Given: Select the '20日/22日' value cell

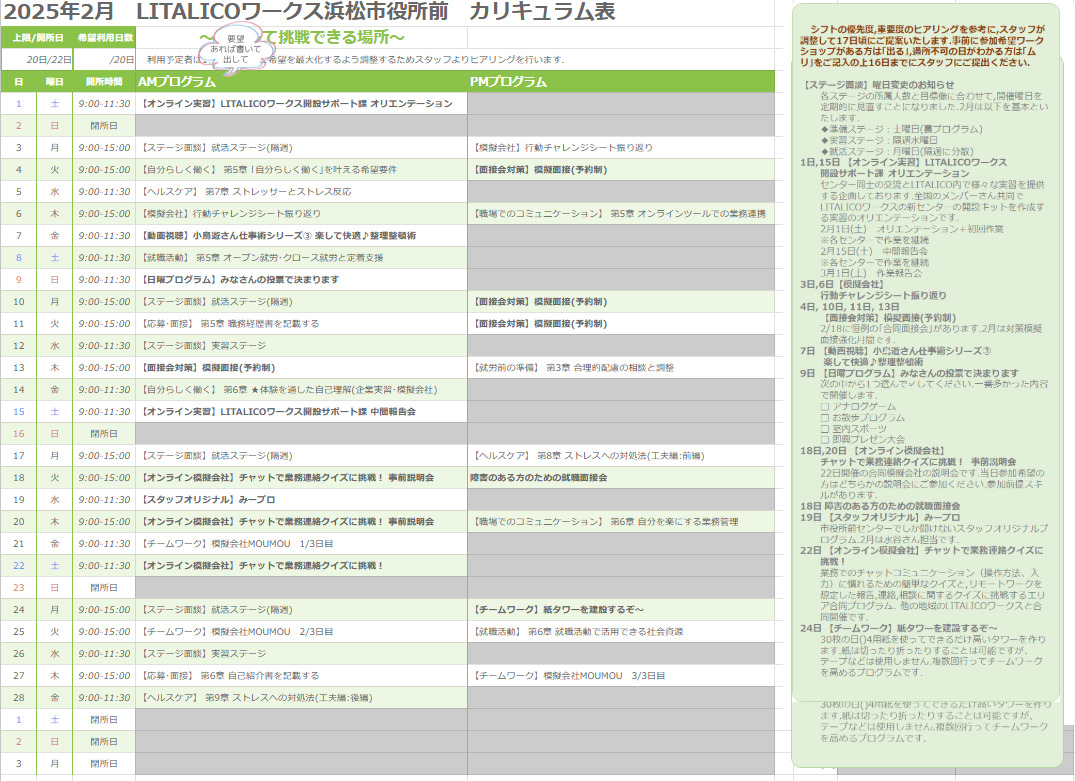Looking at the screenshot, I should 37,60.
